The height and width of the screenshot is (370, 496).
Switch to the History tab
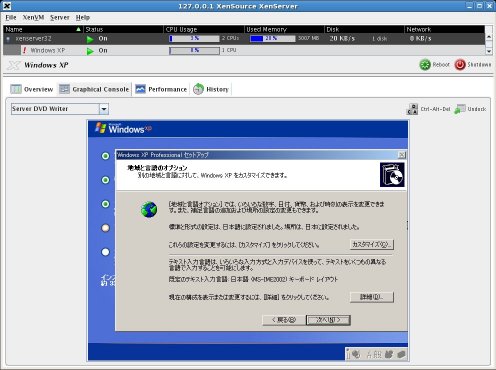pos(211,89)
